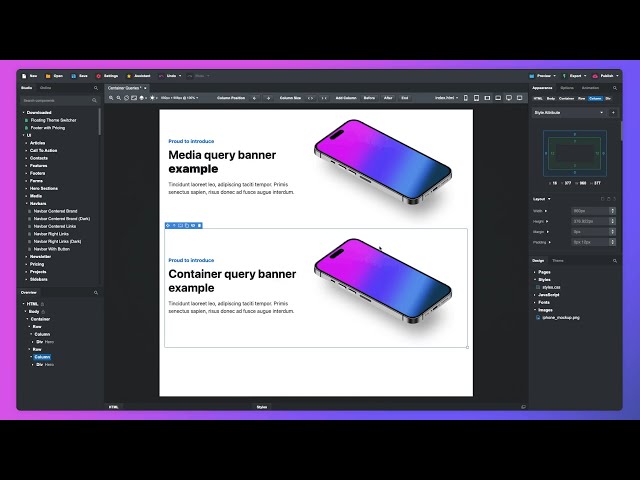Click the zoom in magnifier icon
Screen dimensions: 640x480
(111, 98)
